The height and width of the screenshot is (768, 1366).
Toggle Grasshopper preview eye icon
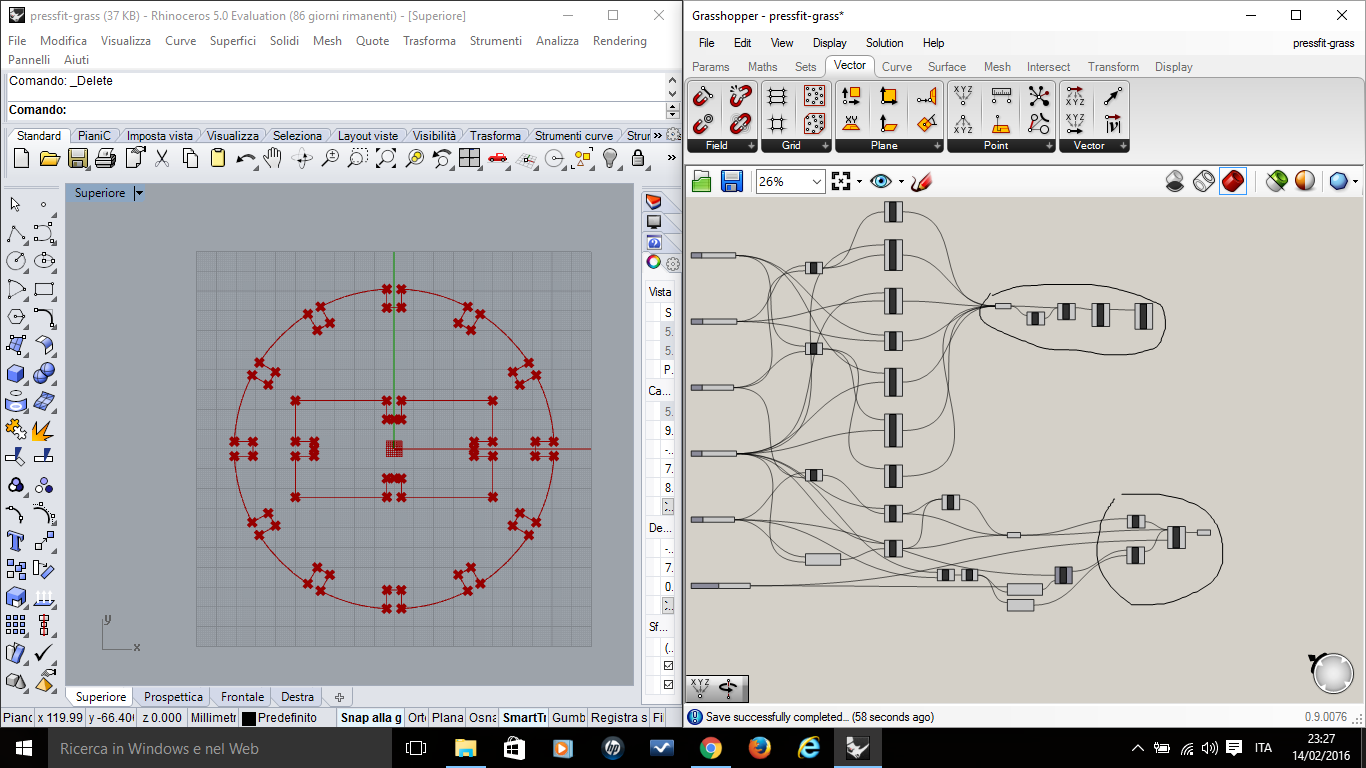point(880,181)
